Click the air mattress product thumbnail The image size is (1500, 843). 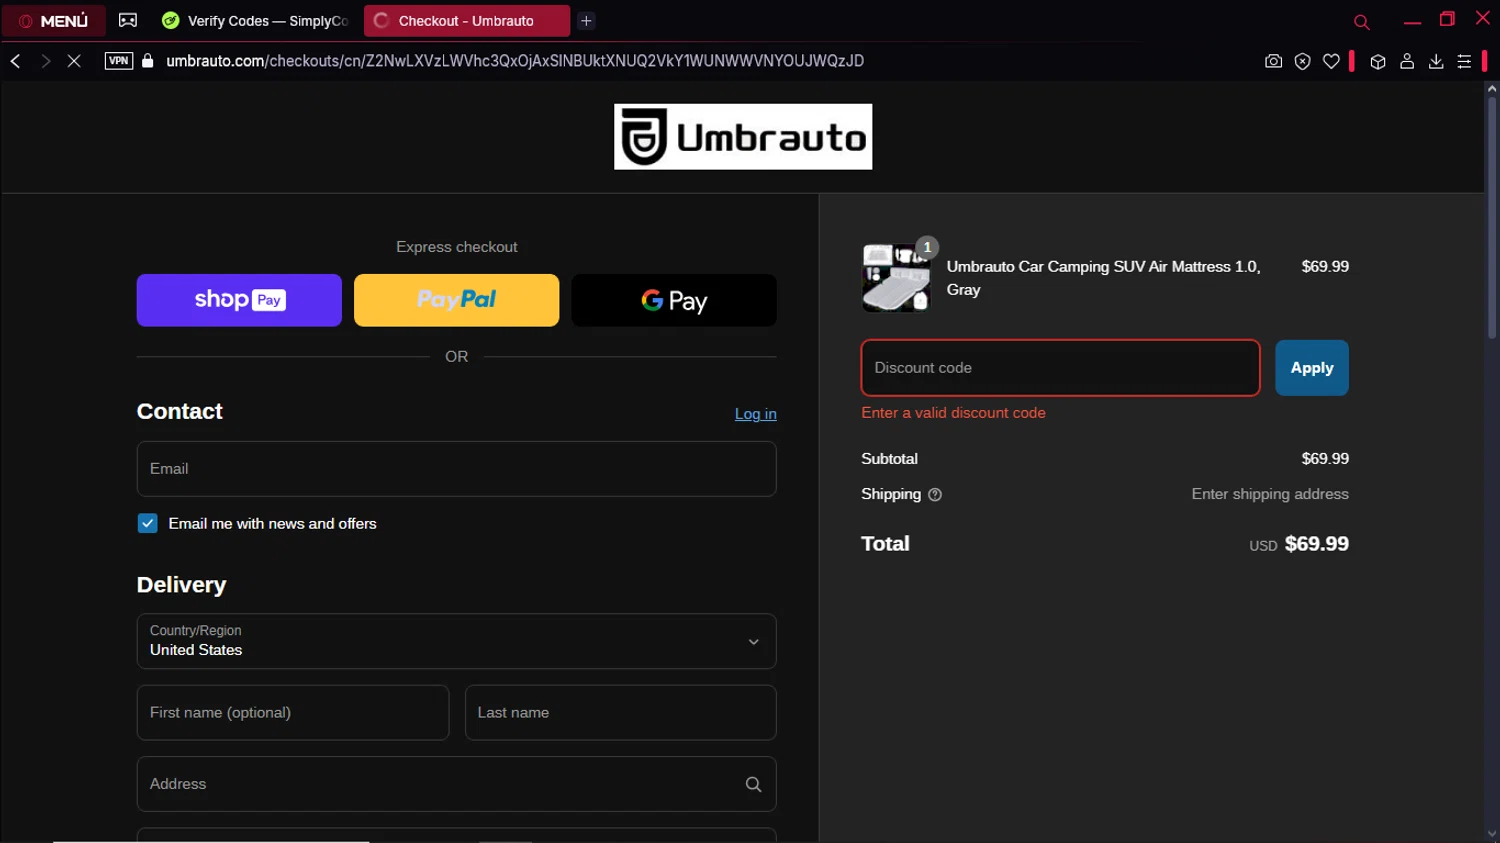pos(896,278)
